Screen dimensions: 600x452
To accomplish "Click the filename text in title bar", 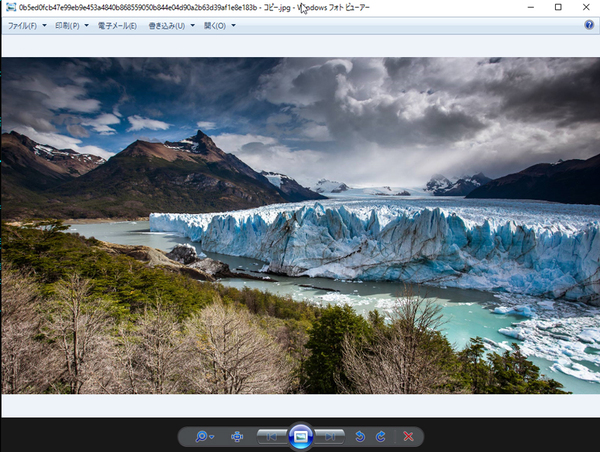I will [x=150, y=7].
